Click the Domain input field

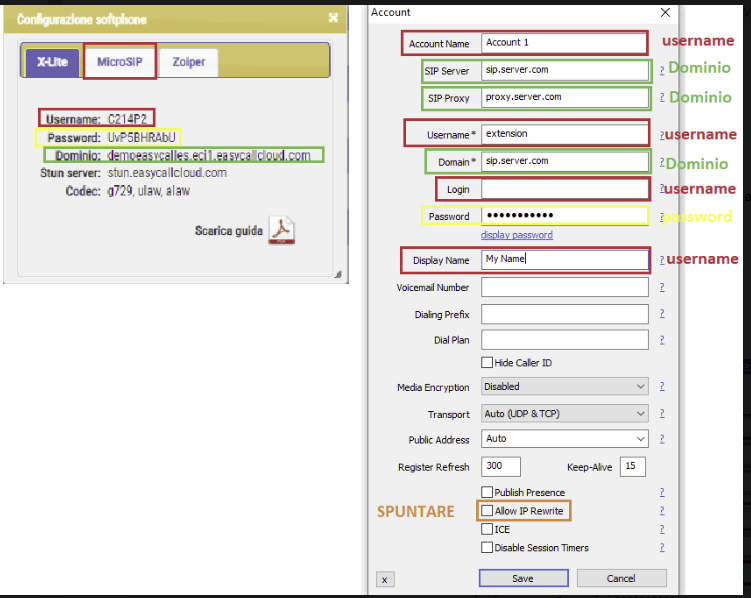pyautogui.click(x=565, y=161)
